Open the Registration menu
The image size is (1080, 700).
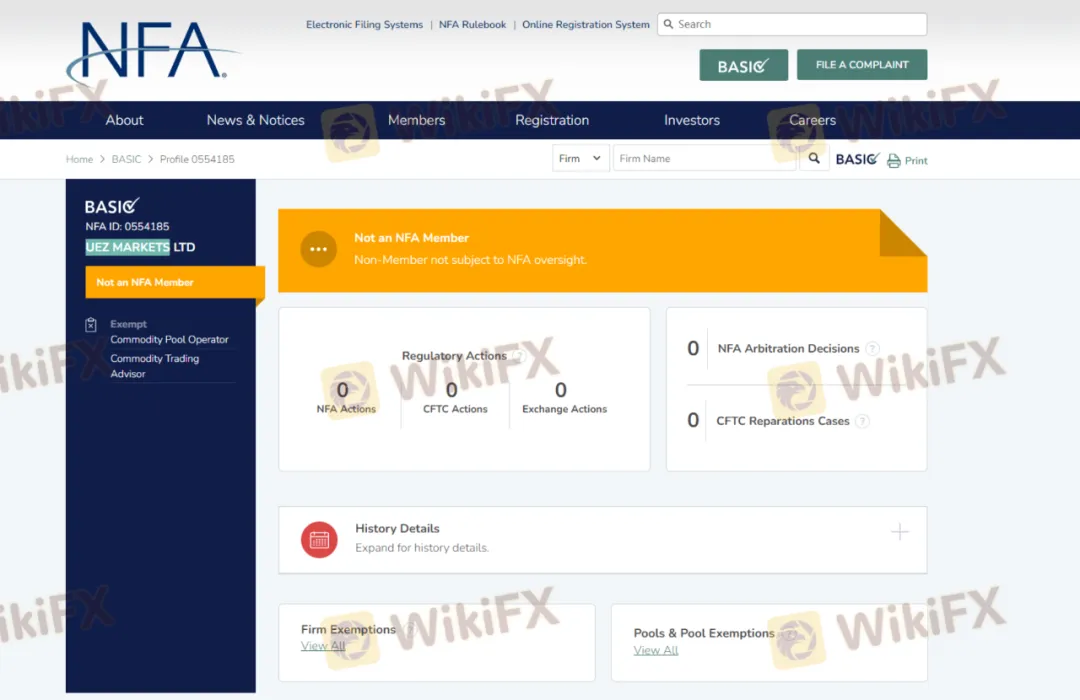(552, 120)
